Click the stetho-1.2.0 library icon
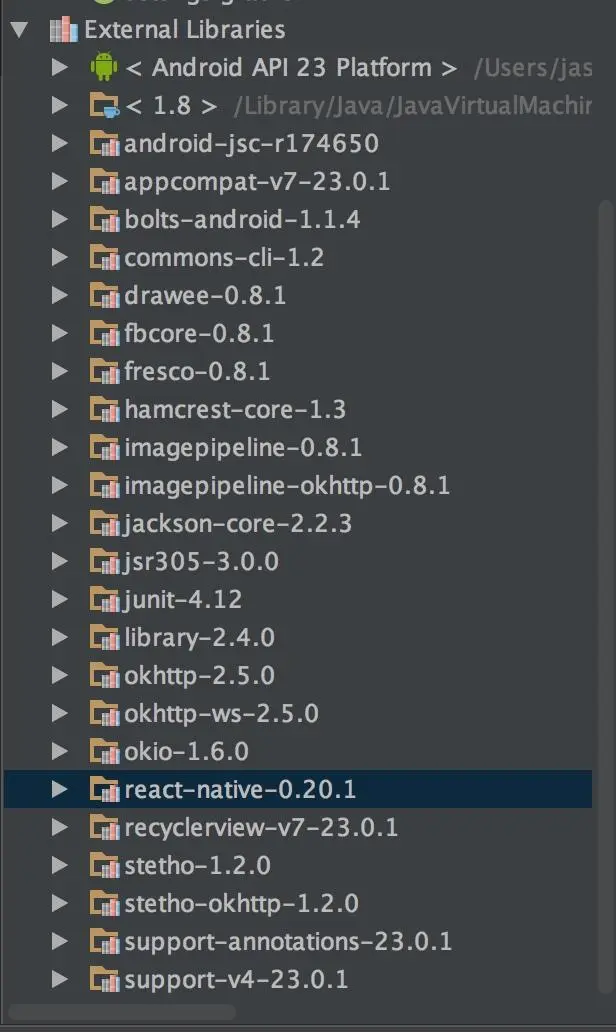The width and height of the screenshot is (616, 1032). (104, 865)
